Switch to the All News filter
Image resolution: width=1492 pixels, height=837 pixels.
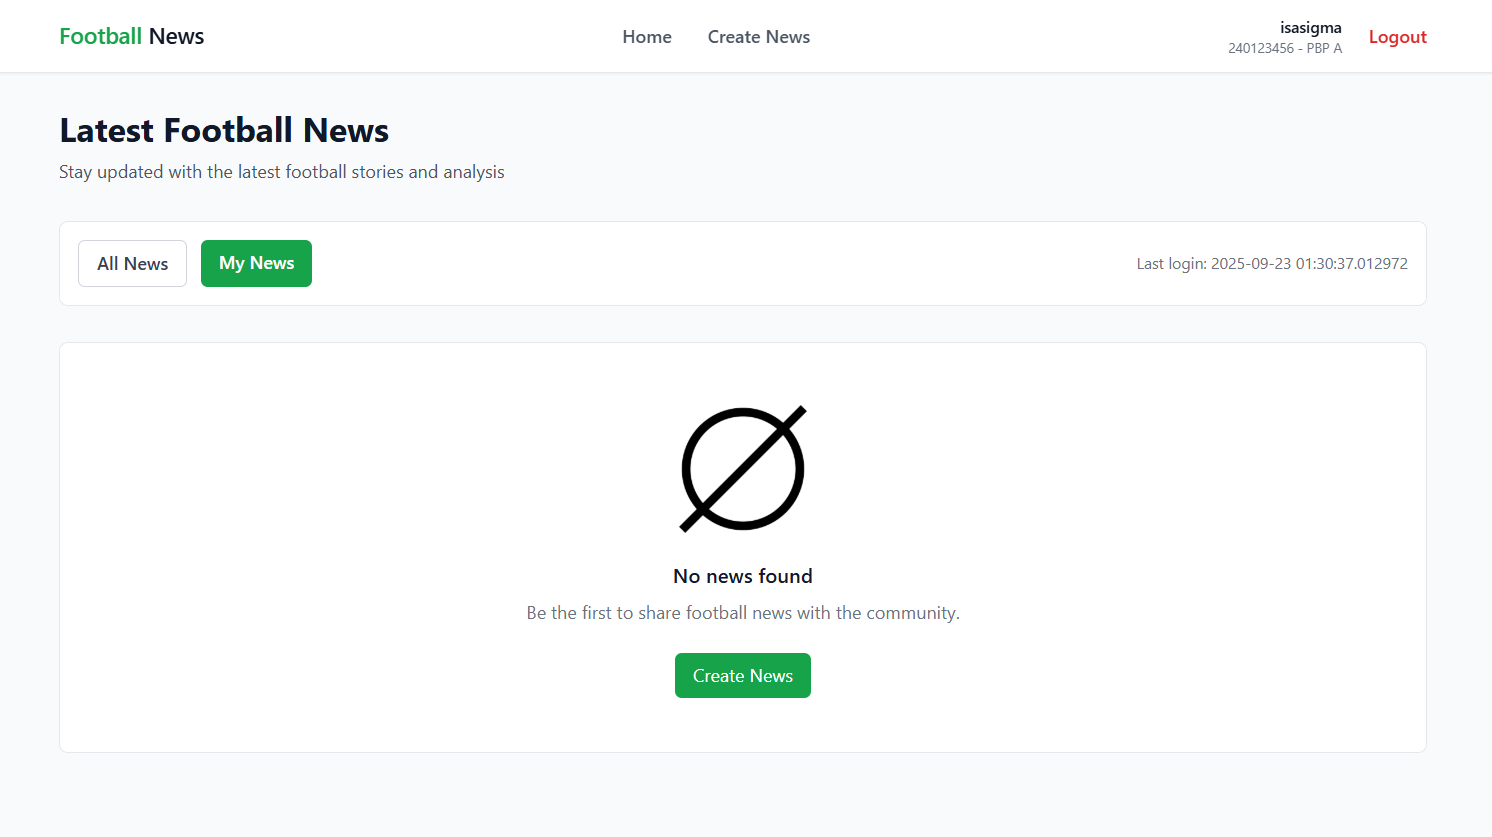click(x=132, y=264)
